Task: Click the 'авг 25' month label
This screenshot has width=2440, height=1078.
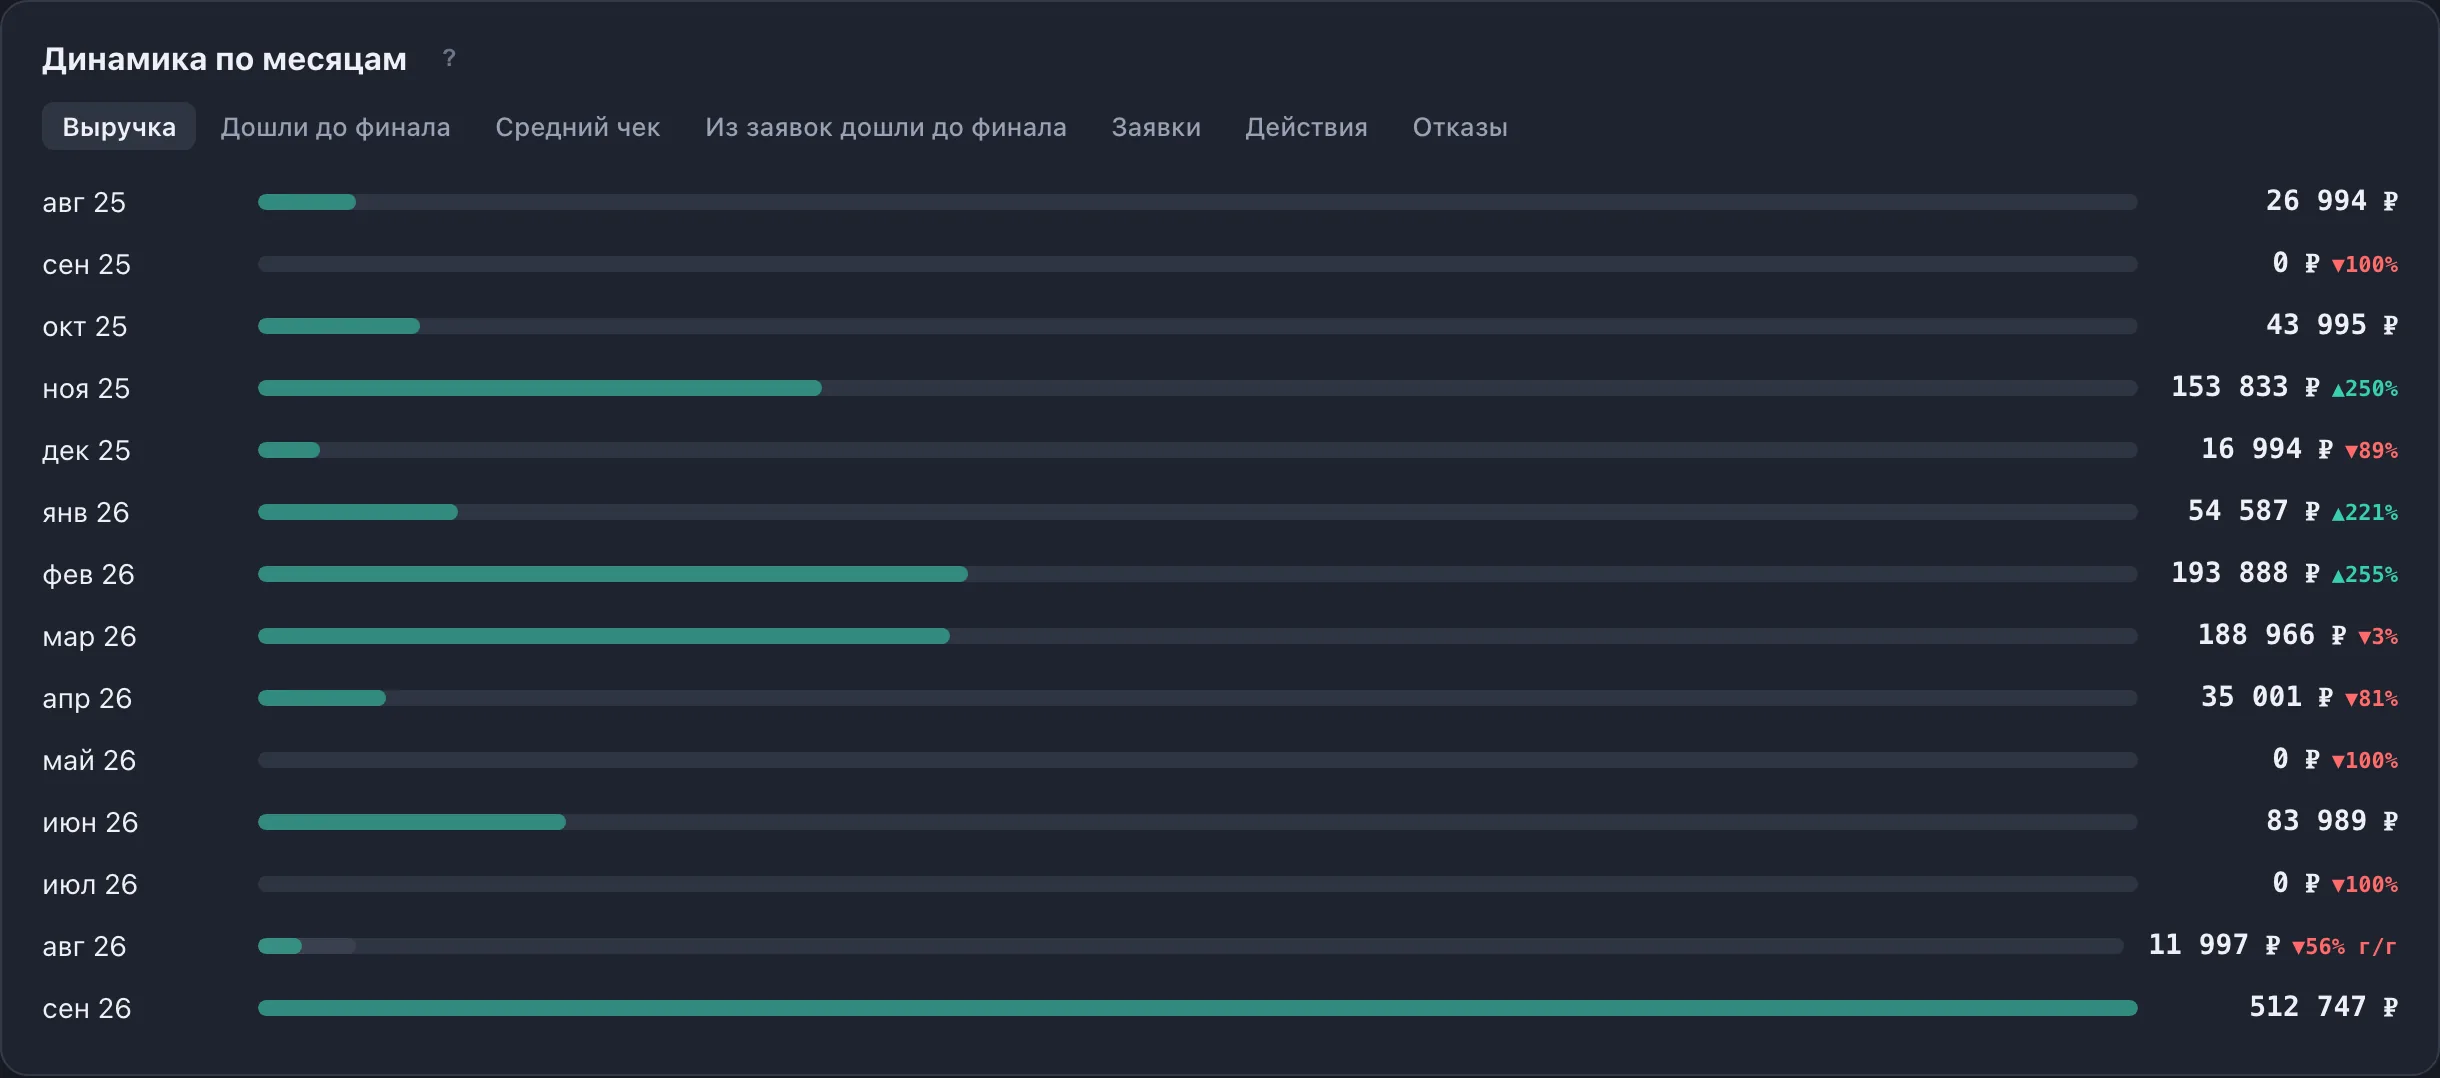Action: pos(84,203)
